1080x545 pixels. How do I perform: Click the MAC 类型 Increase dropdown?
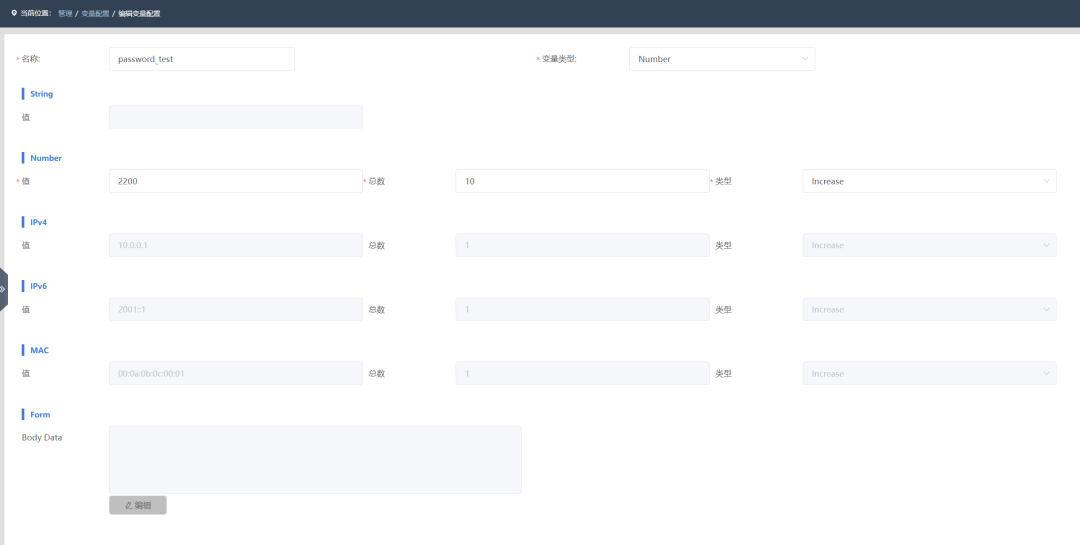click(x=928, y=373)
